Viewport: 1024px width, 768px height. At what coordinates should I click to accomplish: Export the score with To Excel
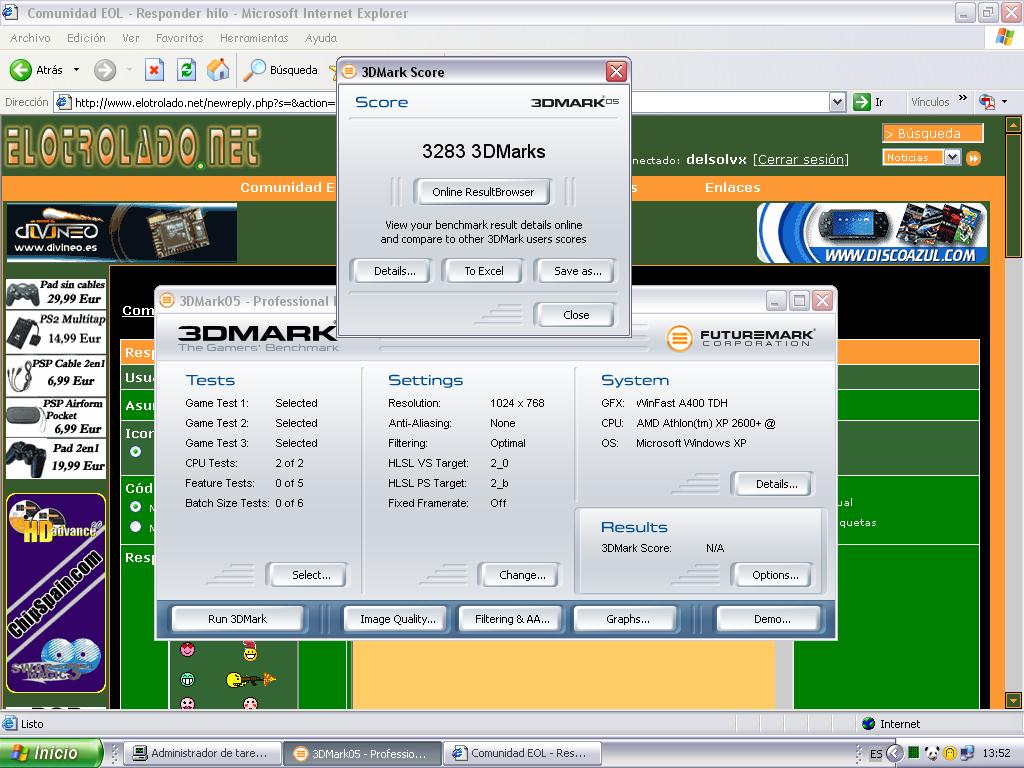pyautogui.click(x=484, y=271)
